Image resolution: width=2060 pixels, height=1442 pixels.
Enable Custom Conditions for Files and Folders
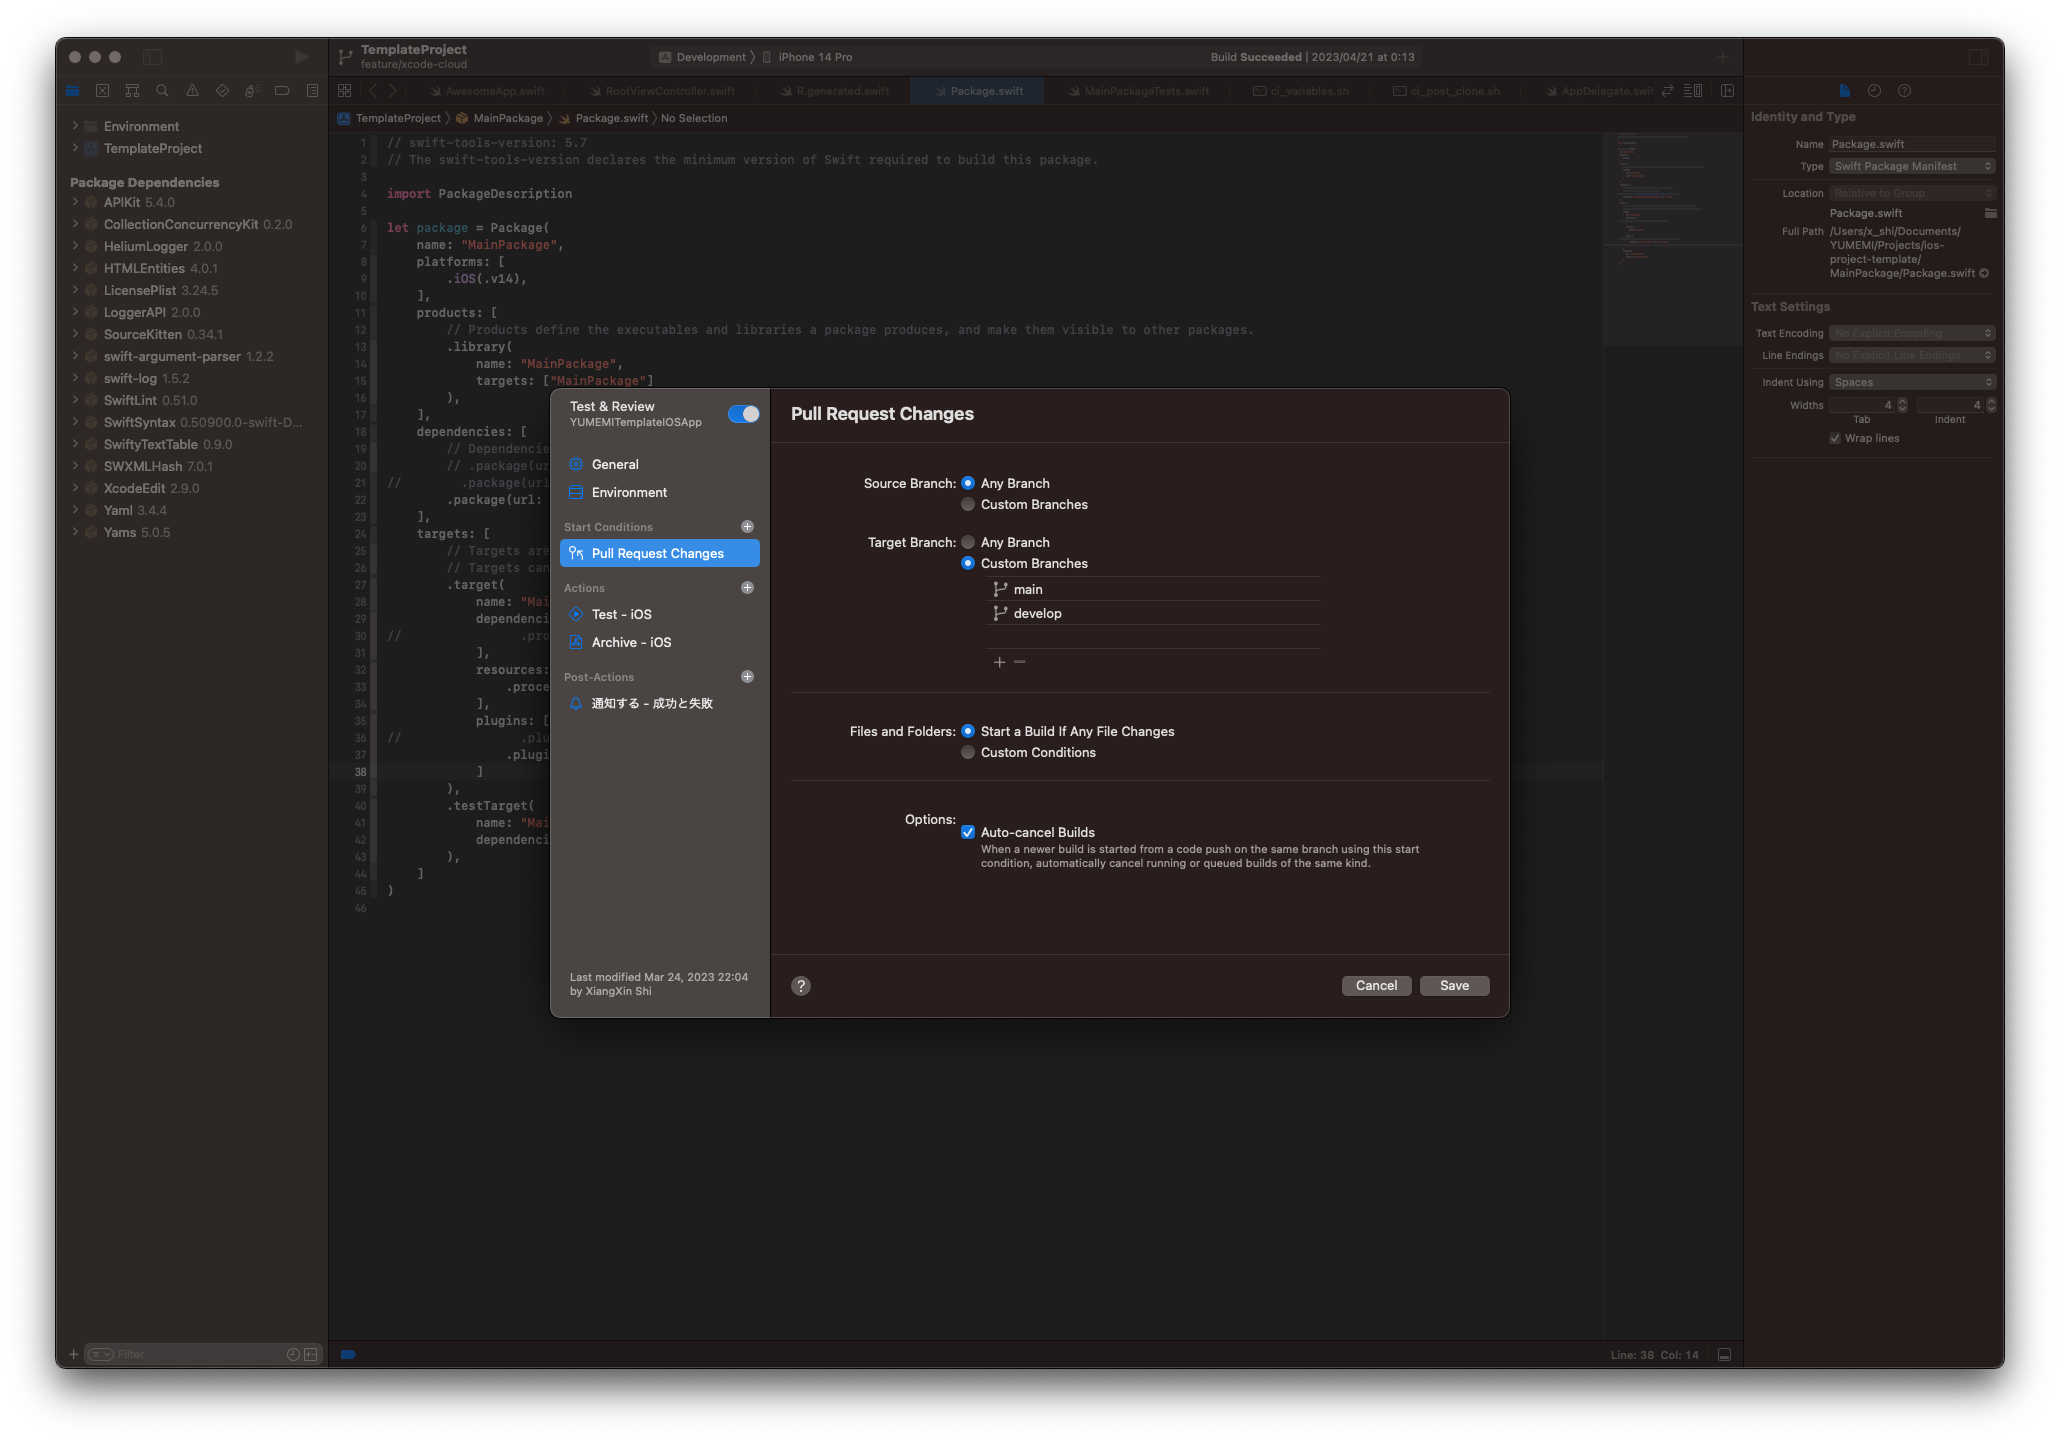(968, 752)
